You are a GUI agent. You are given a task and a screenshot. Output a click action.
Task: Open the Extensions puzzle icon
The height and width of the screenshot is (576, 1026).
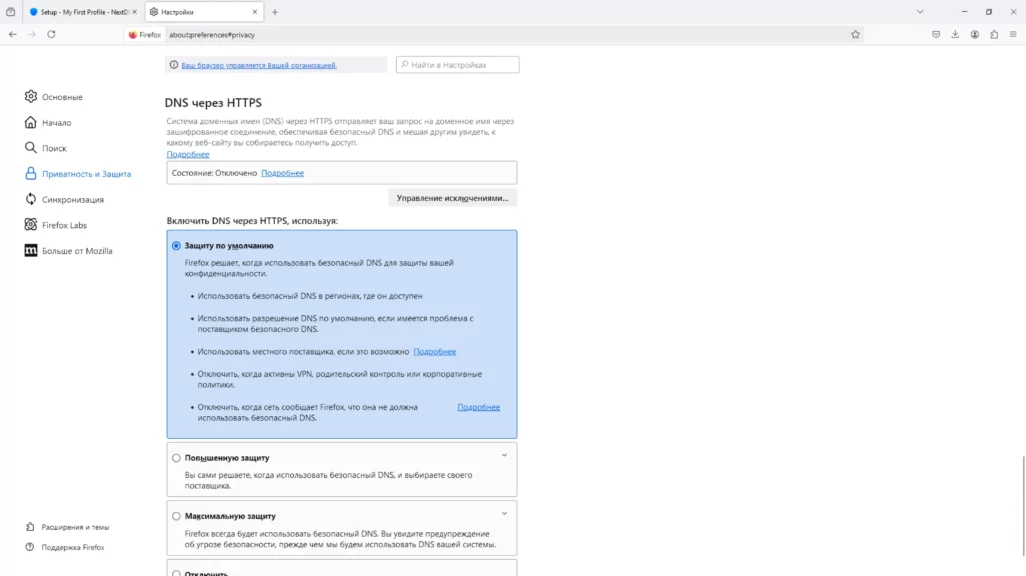point(994,34)
